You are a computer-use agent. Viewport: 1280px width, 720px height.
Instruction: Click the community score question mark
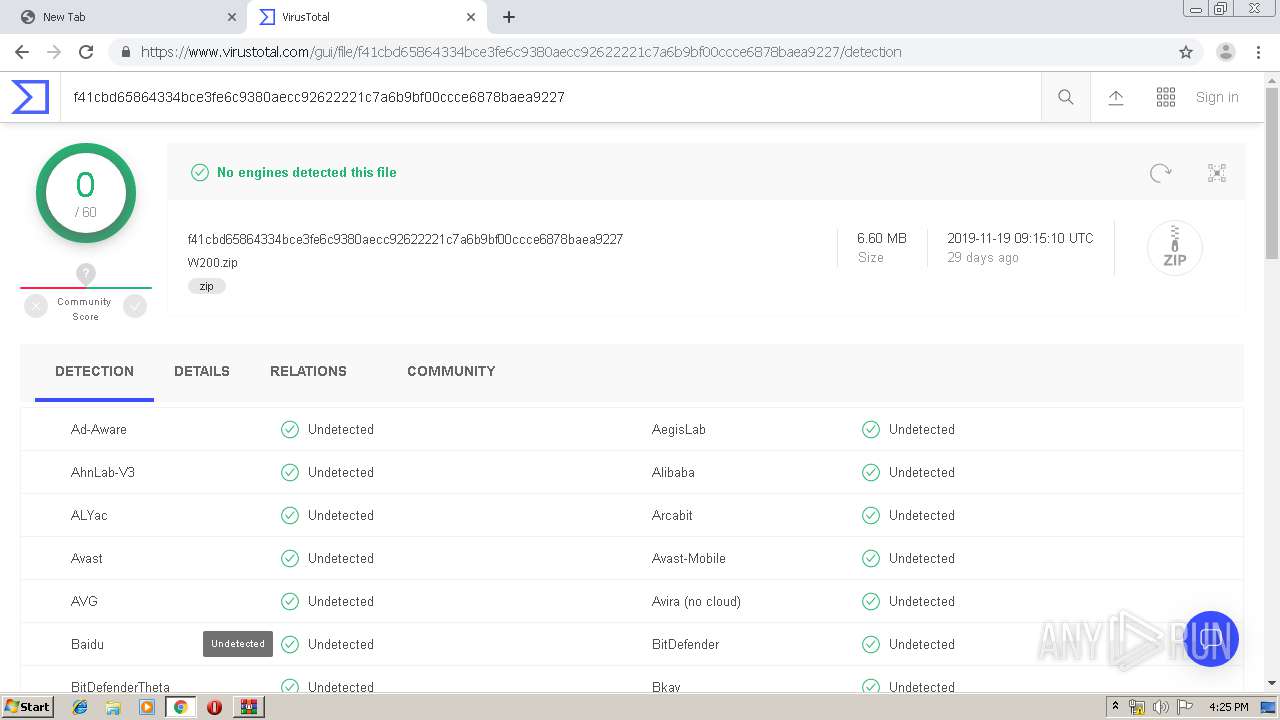[x=86, y=273]
